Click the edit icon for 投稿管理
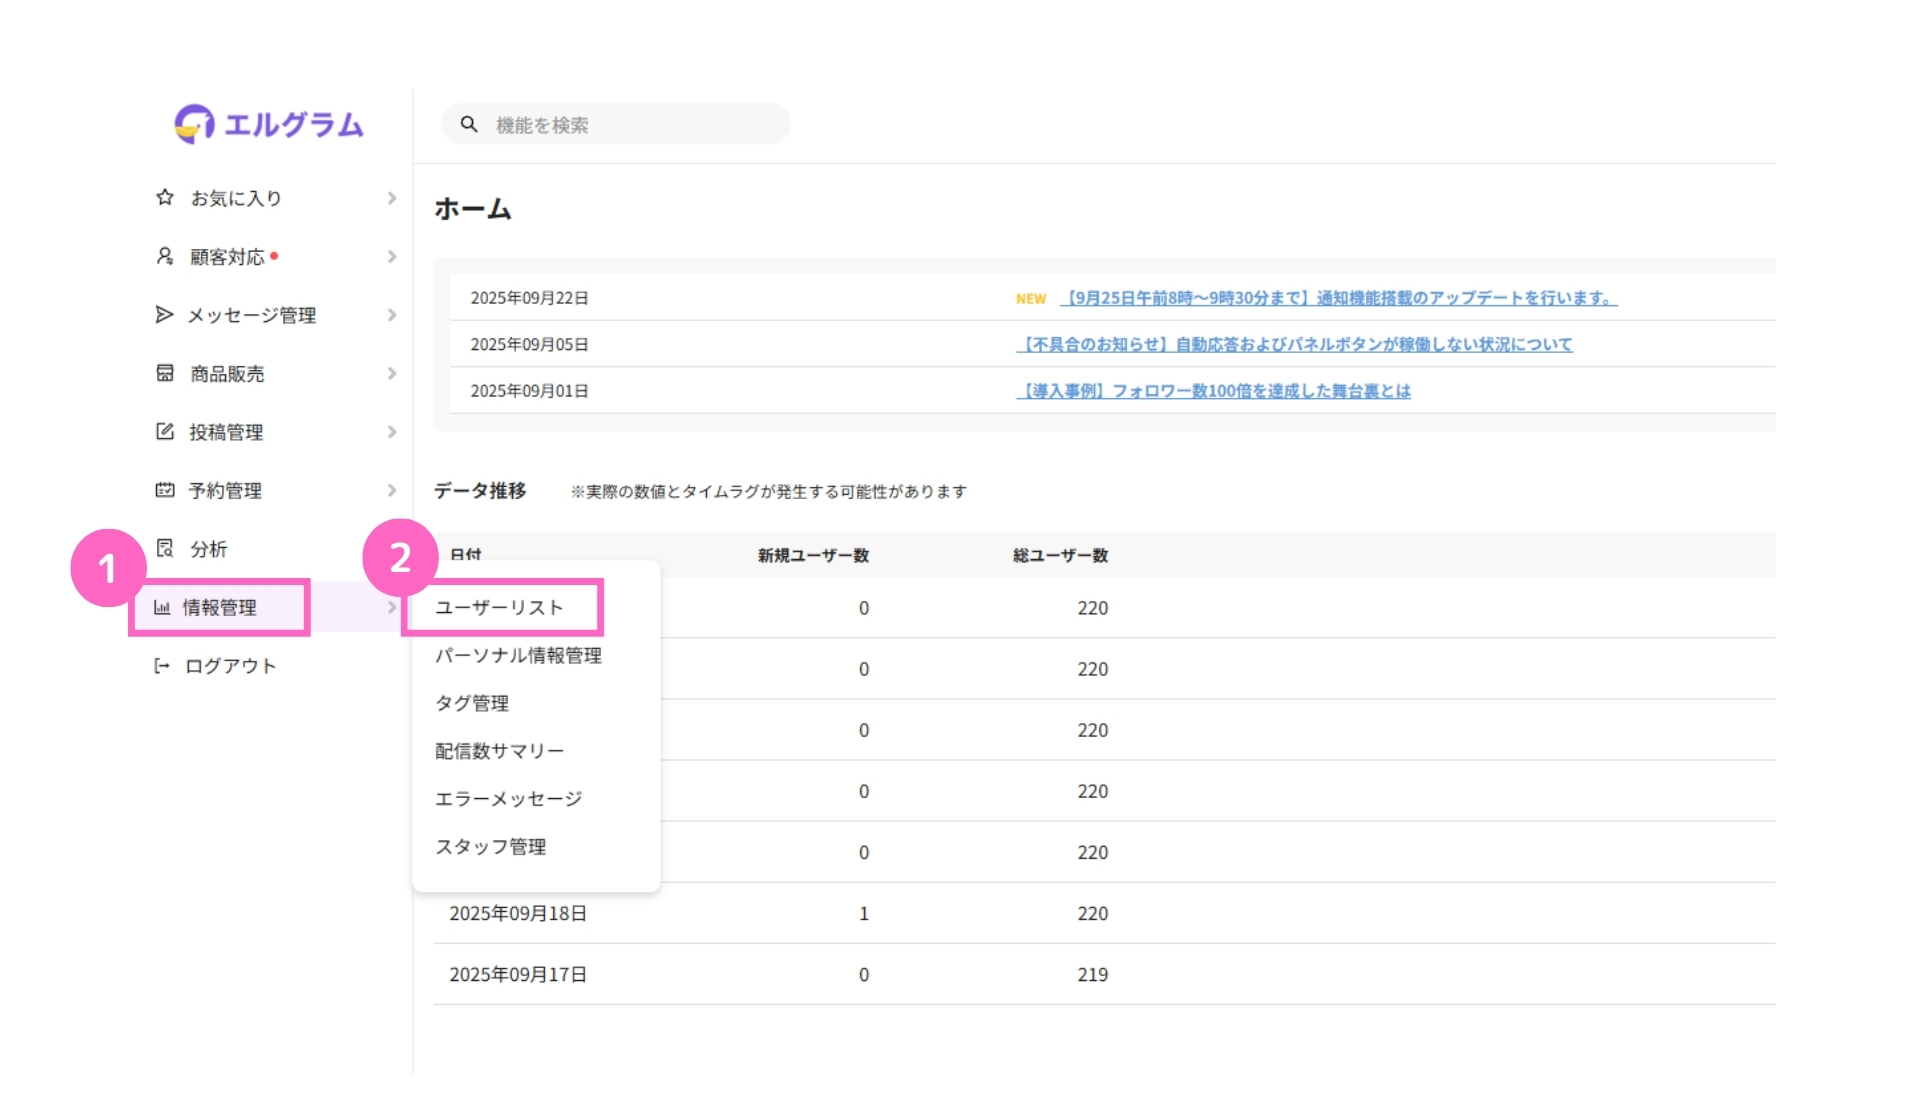1920x1114 pixels. point(165,431)
